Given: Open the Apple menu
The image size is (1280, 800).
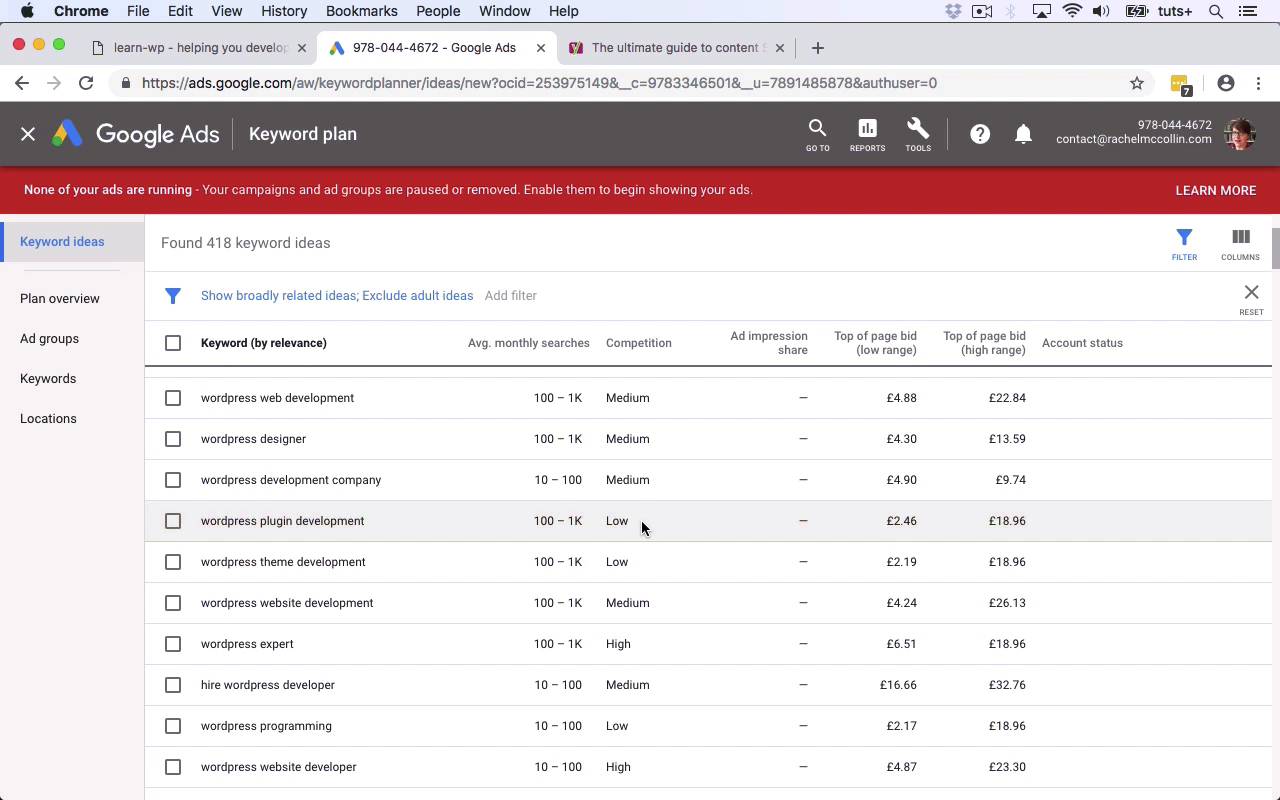Looking at the screenshot, I should (x=27, y=11).
